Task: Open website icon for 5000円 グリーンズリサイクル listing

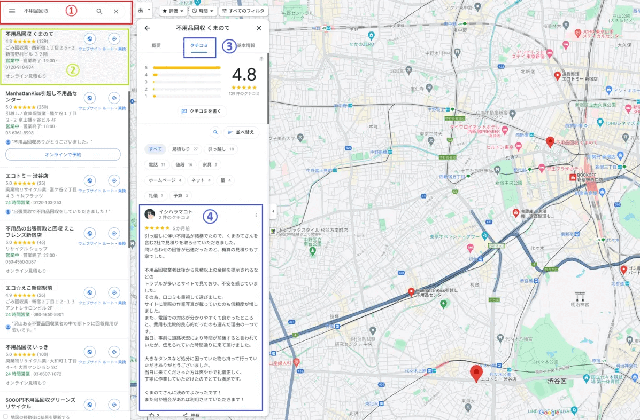Action: [89, 404]
